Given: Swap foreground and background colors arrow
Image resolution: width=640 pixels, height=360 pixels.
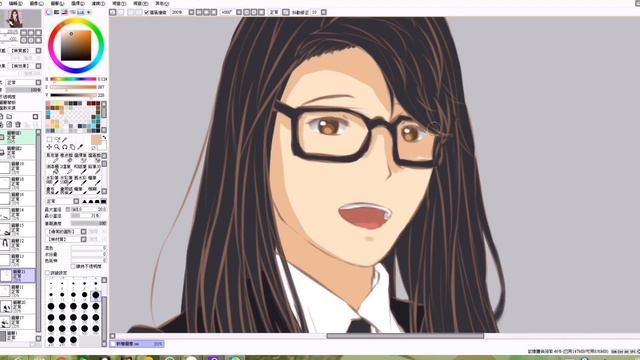Looking at the screenshot, I should point(104,138).
